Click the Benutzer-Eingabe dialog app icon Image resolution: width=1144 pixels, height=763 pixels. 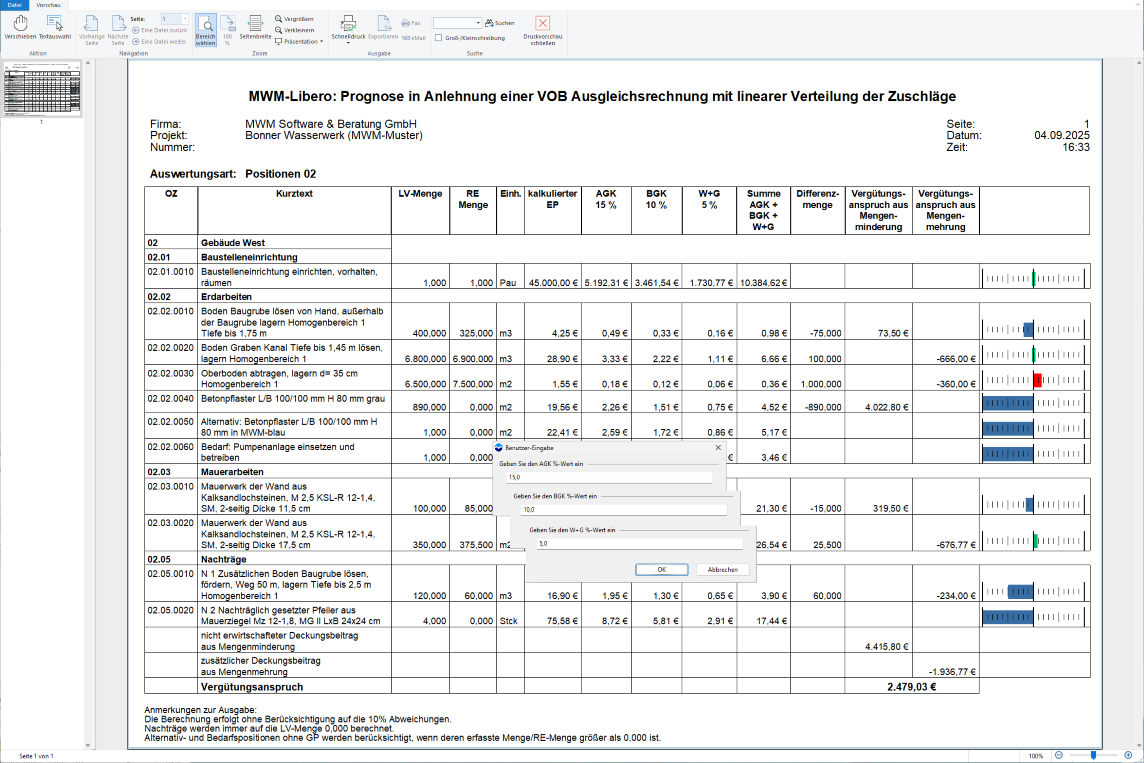click(499, 448)
